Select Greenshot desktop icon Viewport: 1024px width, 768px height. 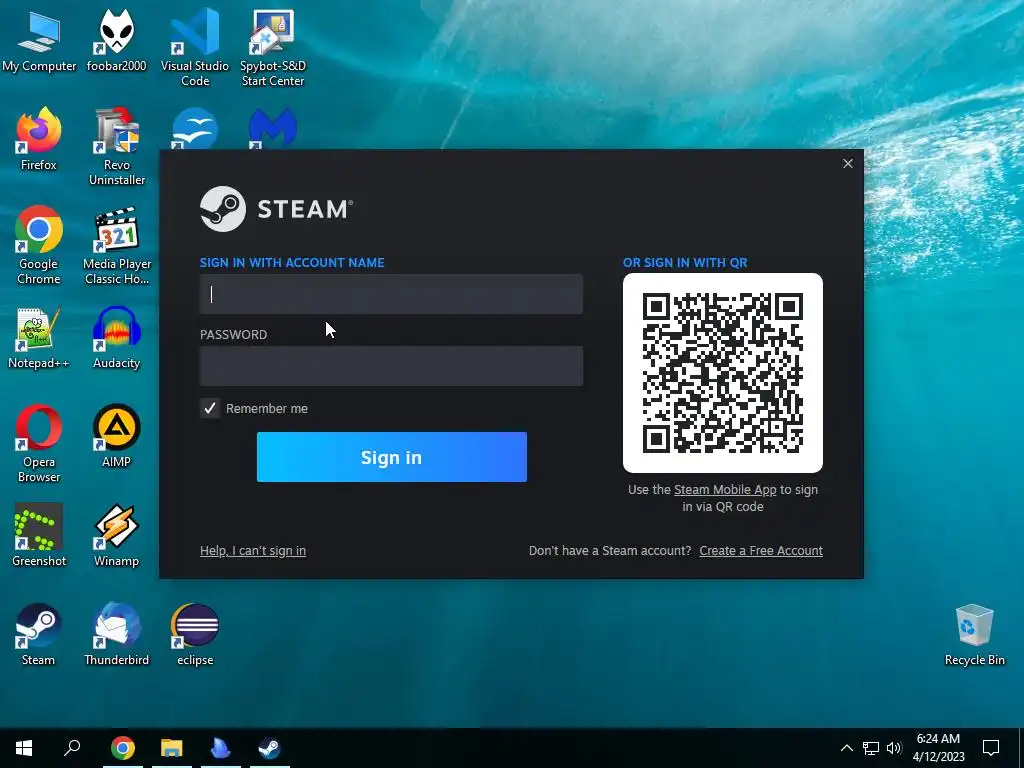click(x=39, y=536)
